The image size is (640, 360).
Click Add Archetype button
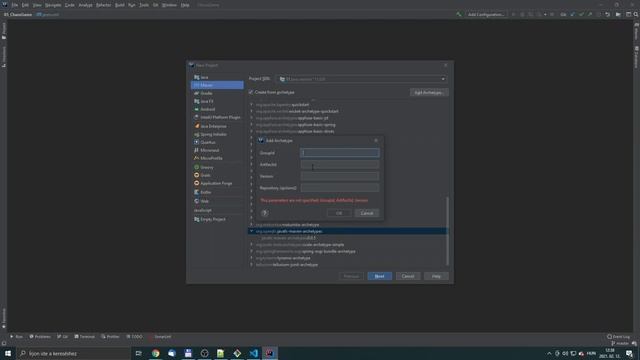[x=429, y=93]
